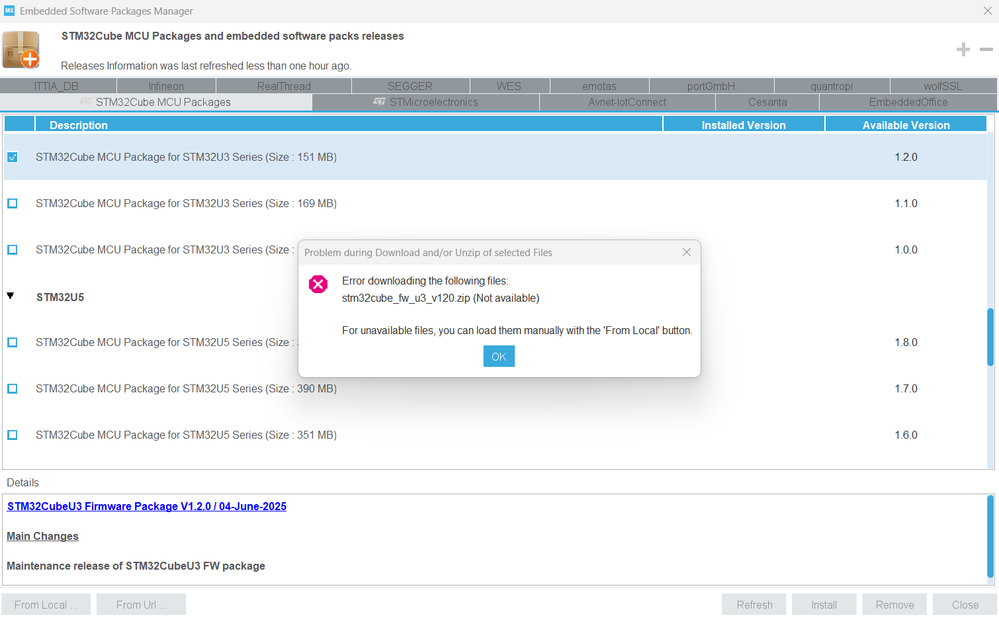The width and height of the screenshot is (999, 618).
Task: Check STM32U5 package 351 MB checkbox
Action: (12, 435)
